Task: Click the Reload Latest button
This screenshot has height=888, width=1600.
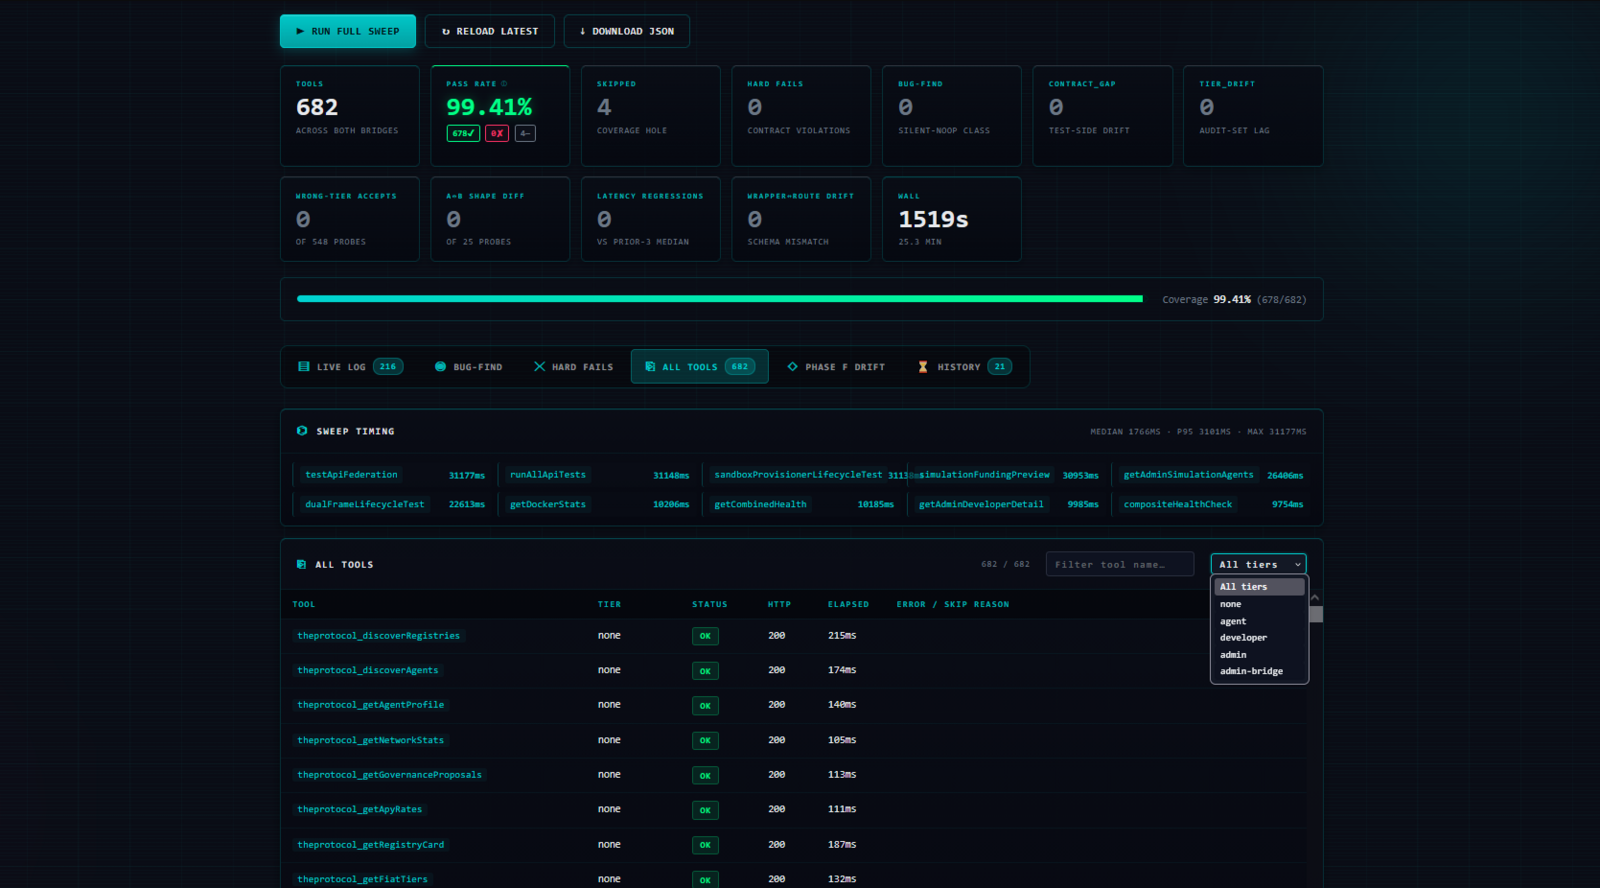Action: click(x=489, y=31)
